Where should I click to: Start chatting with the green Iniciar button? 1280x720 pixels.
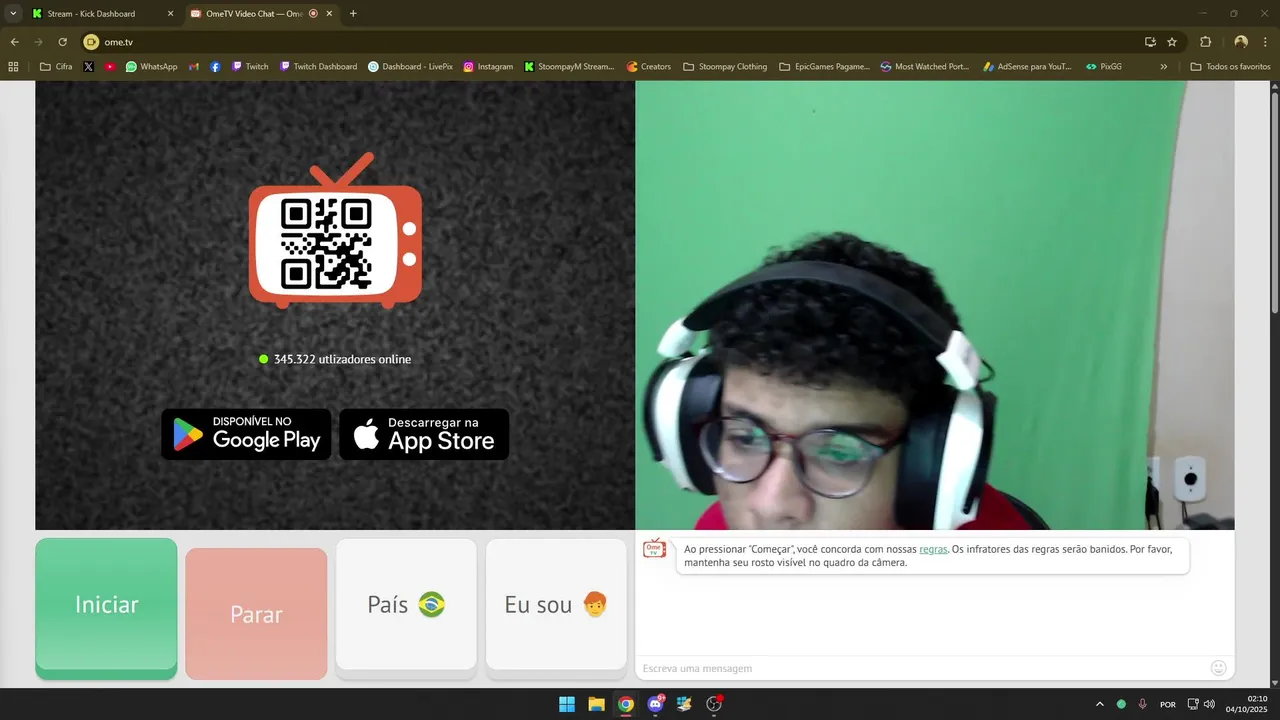click(x=106, y=607)
